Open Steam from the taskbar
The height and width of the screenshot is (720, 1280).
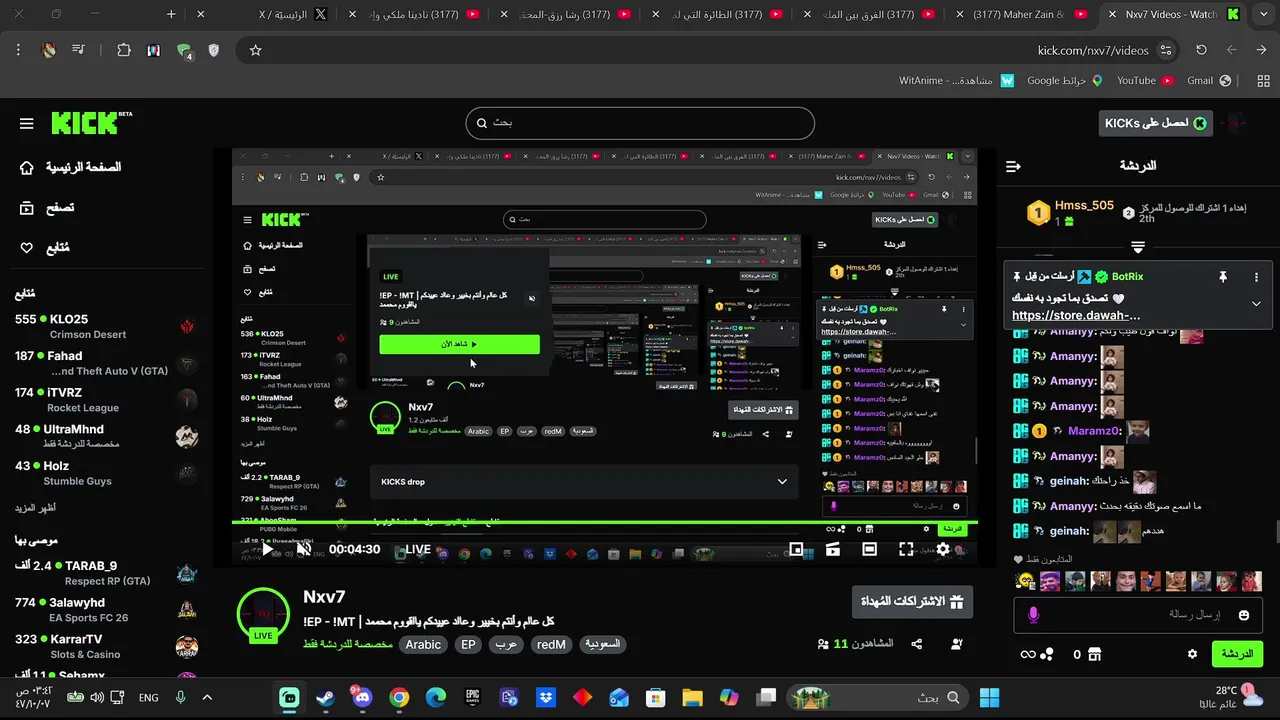pos(326,697)
